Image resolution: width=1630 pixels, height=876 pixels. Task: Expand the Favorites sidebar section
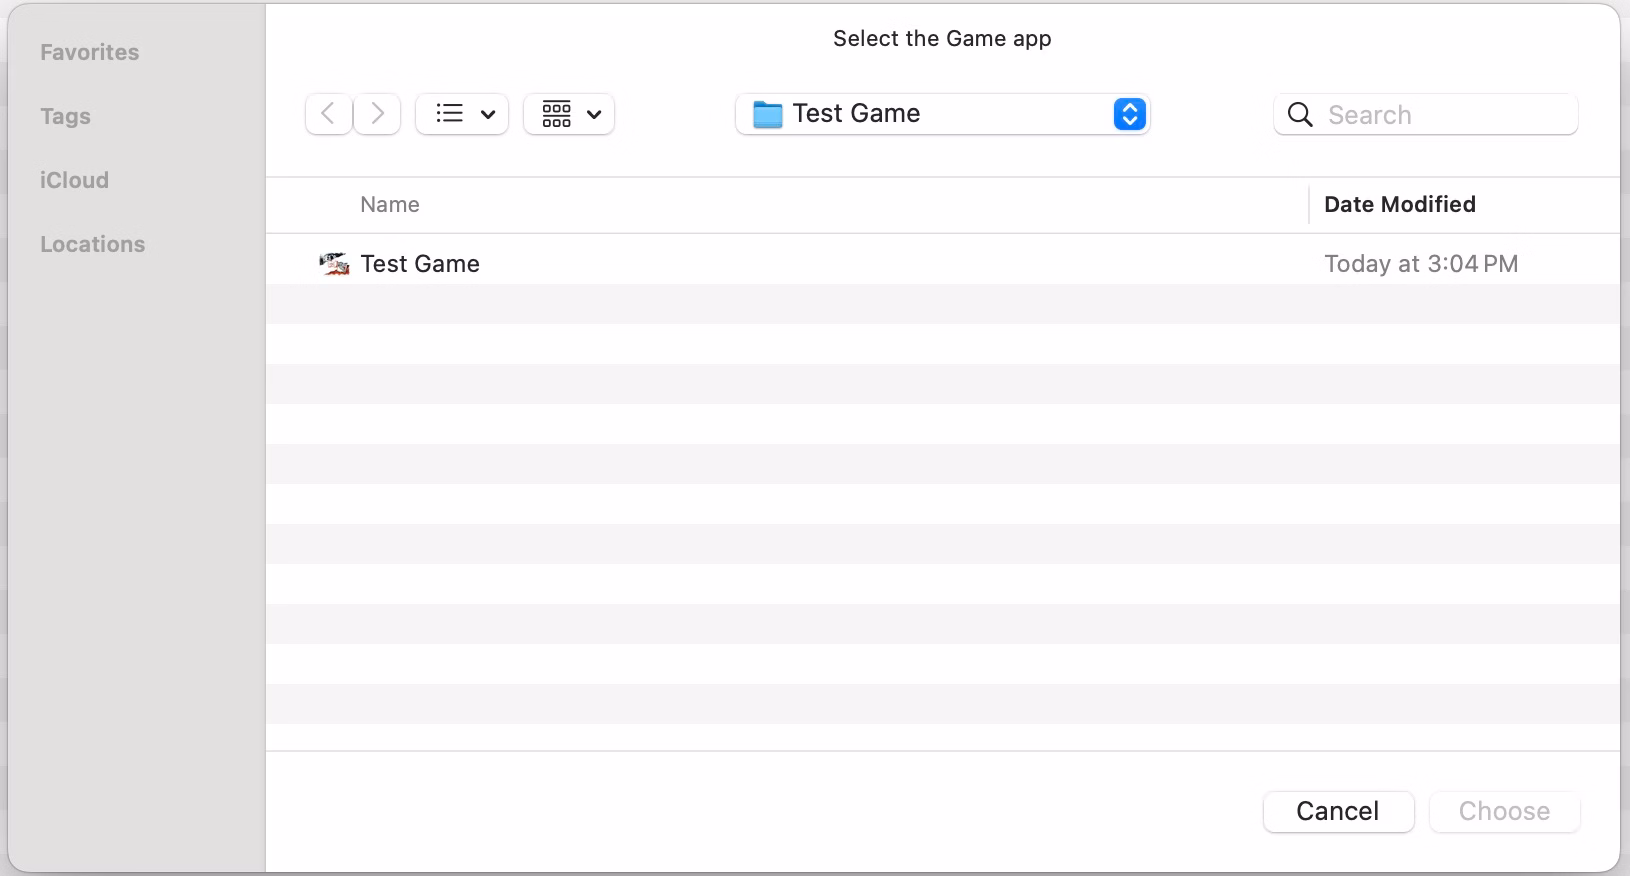click(90, 52)
